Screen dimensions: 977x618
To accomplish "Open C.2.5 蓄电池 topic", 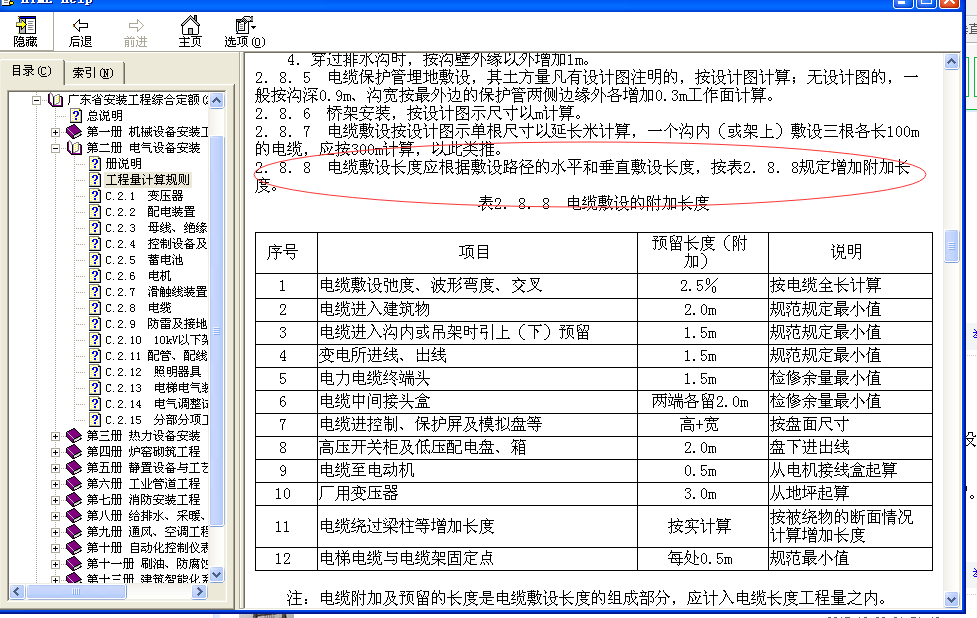I will [144, 260].
